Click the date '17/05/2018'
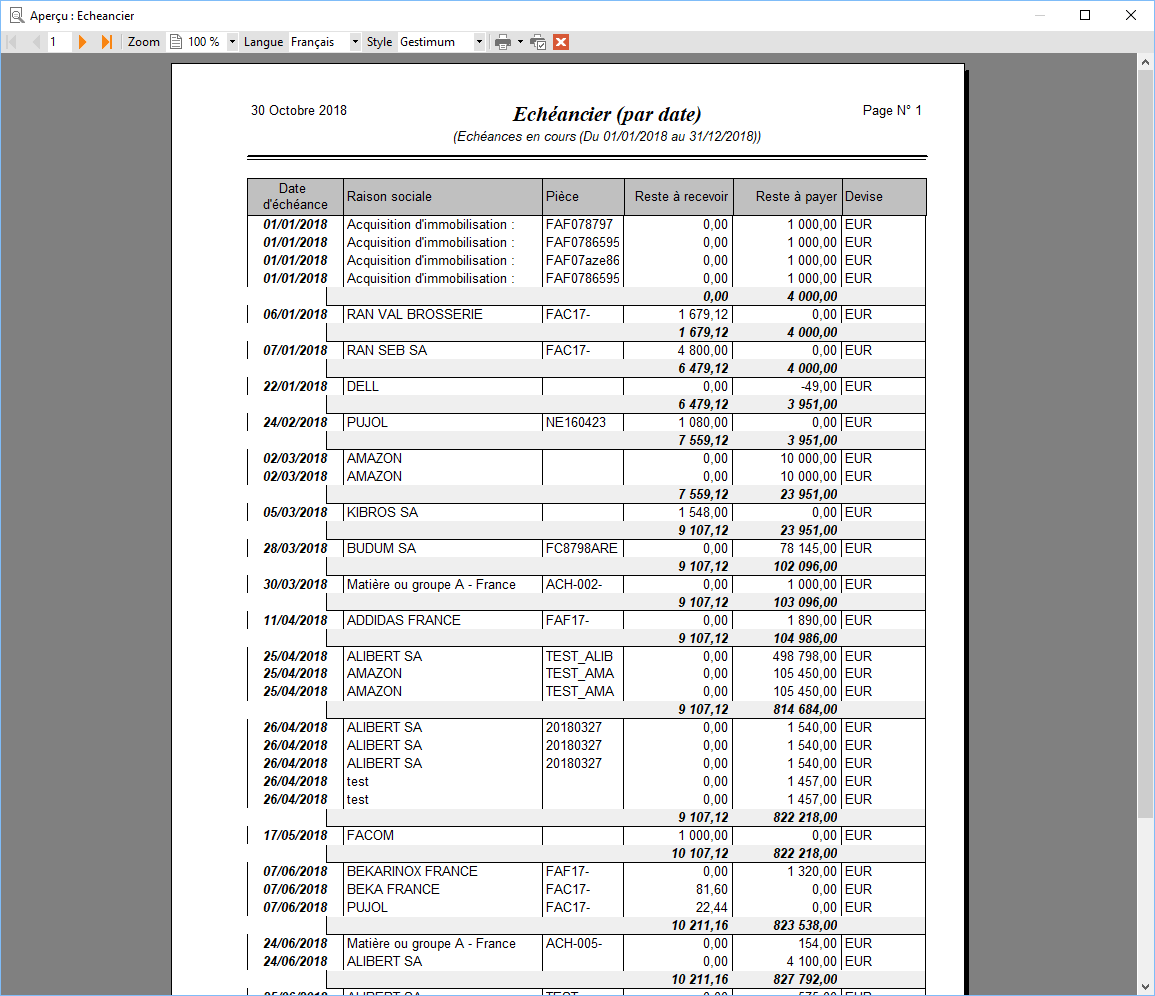This screenshot has width=1155, height=996. coord(295,836)
